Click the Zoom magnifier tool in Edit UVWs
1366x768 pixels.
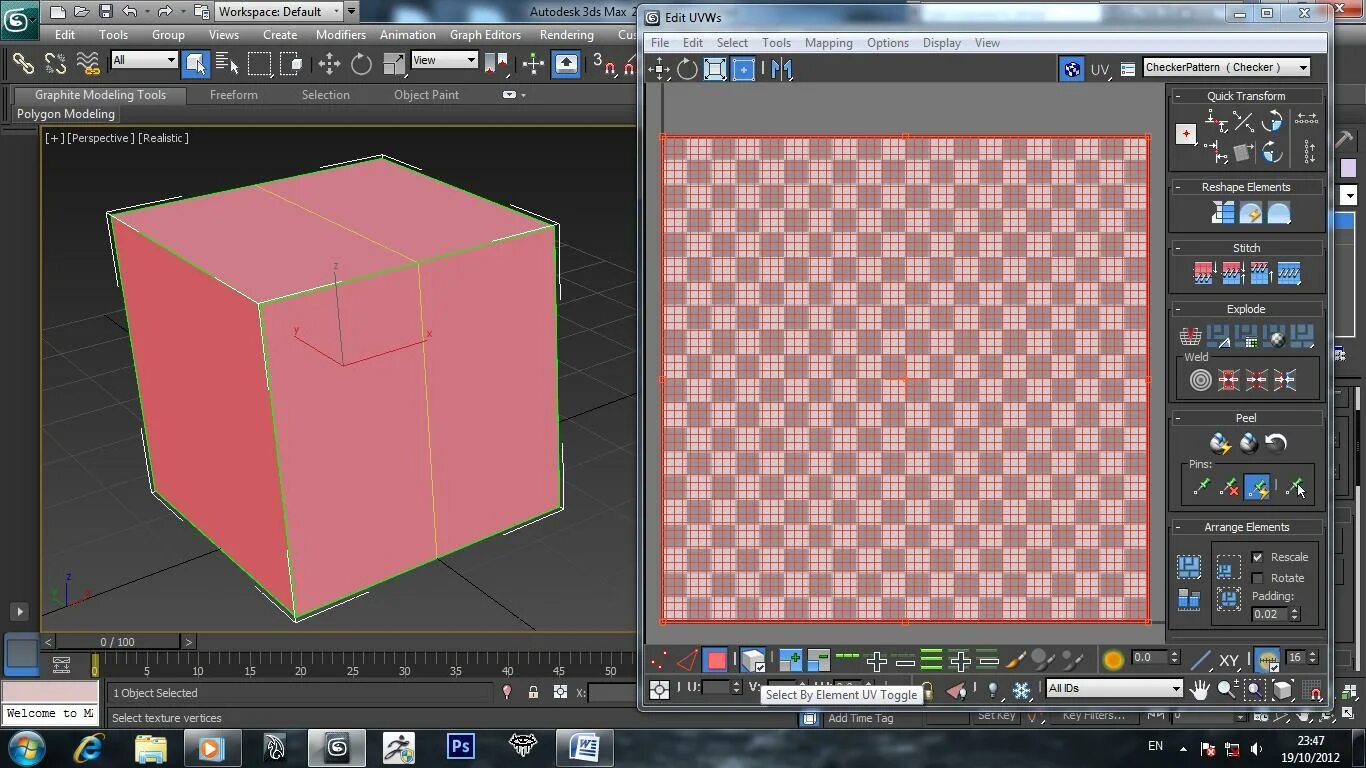pyautogui.click(x=1227, y=689)
